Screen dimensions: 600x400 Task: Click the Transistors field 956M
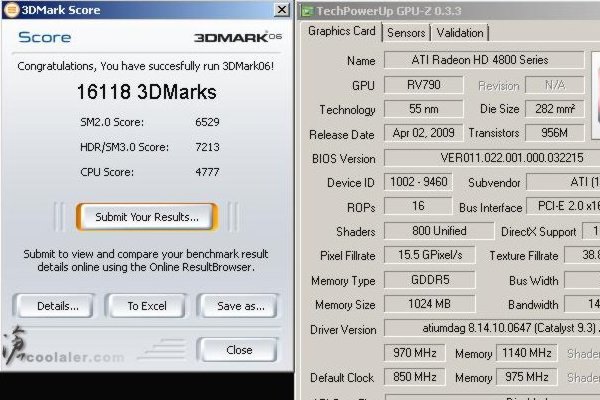point(554,133)
